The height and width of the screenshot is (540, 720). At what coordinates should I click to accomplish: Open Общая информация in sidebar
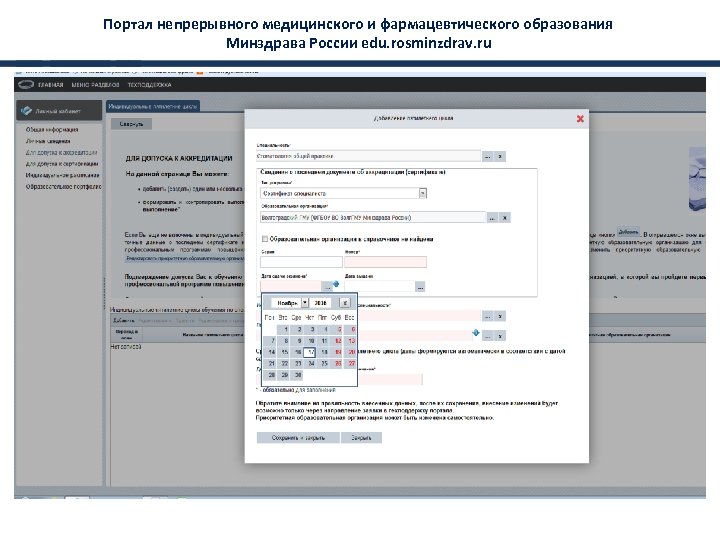52,129
